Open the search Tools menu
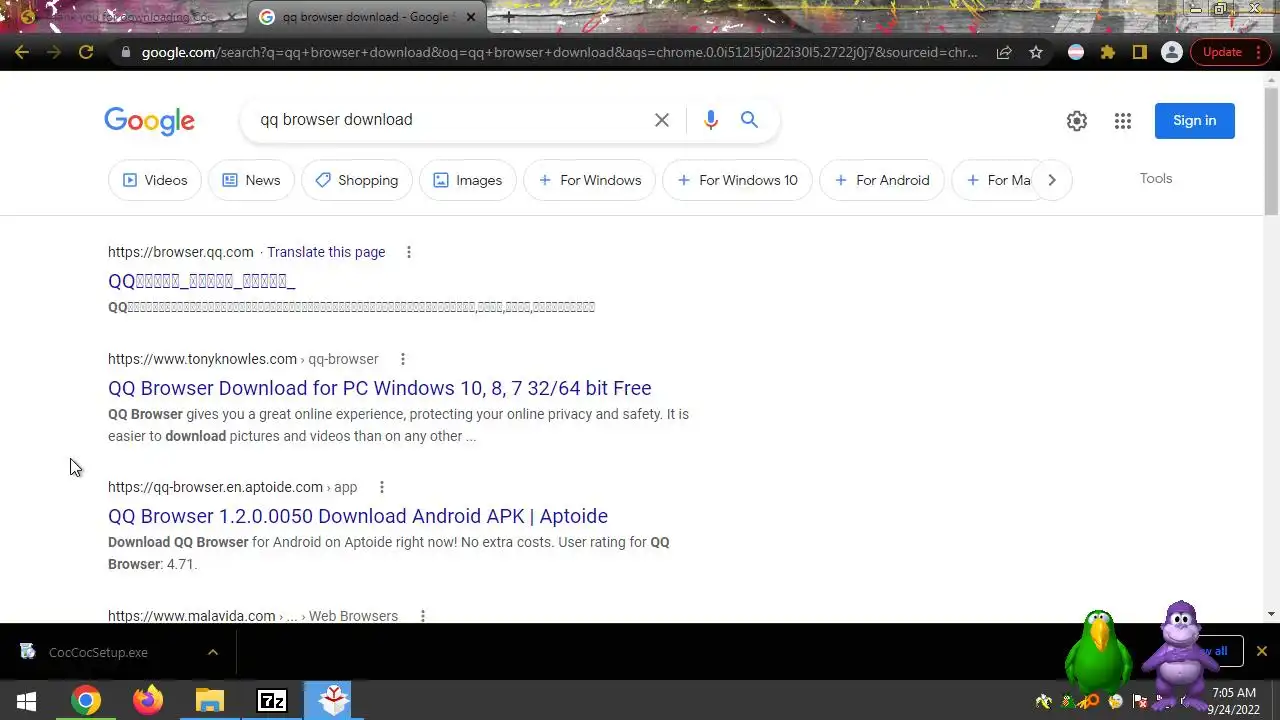This screenshot has height=720, width=1280. [1156, 179]
